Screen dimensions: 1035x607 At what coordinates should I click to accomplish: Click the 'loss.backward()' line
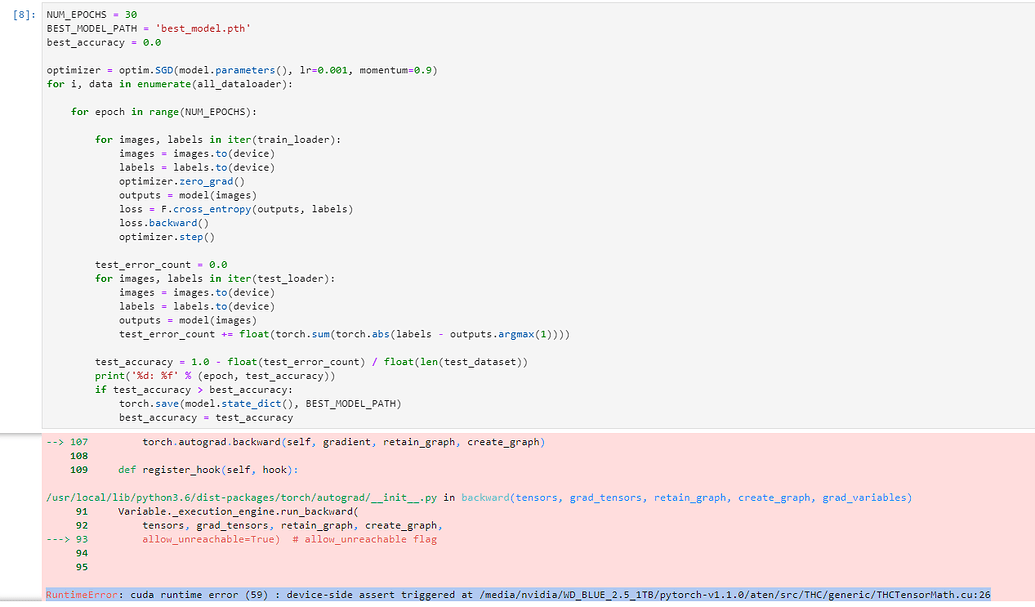(164, 222)
